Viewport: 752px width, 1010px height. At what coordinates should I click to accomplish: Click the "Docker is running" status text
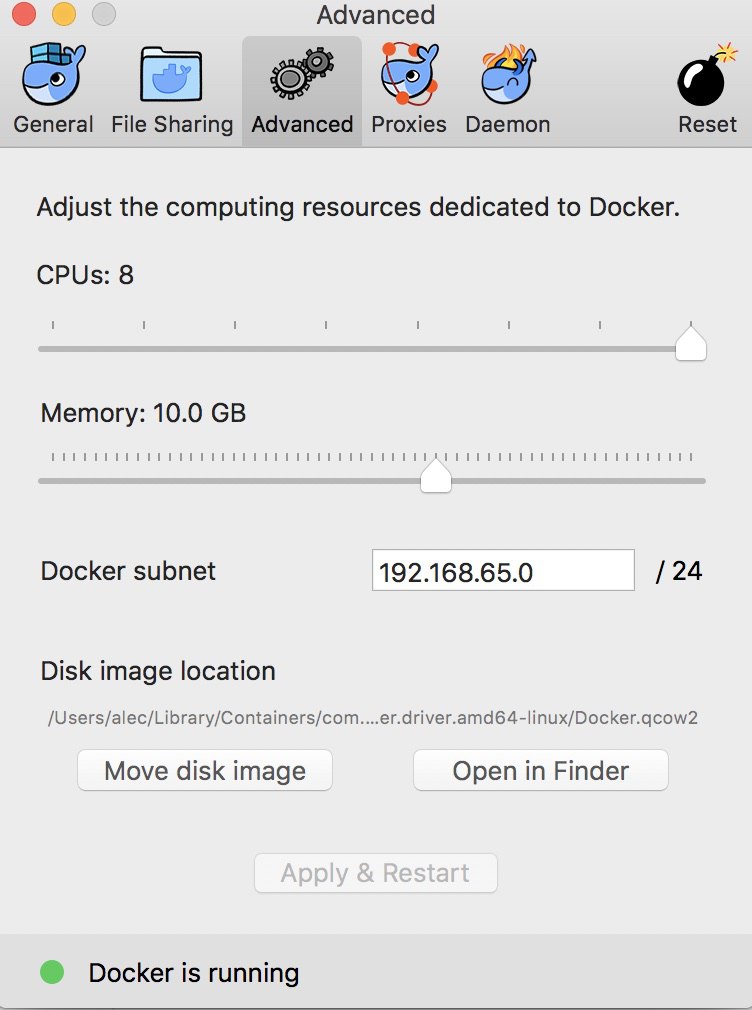point(194,973)
